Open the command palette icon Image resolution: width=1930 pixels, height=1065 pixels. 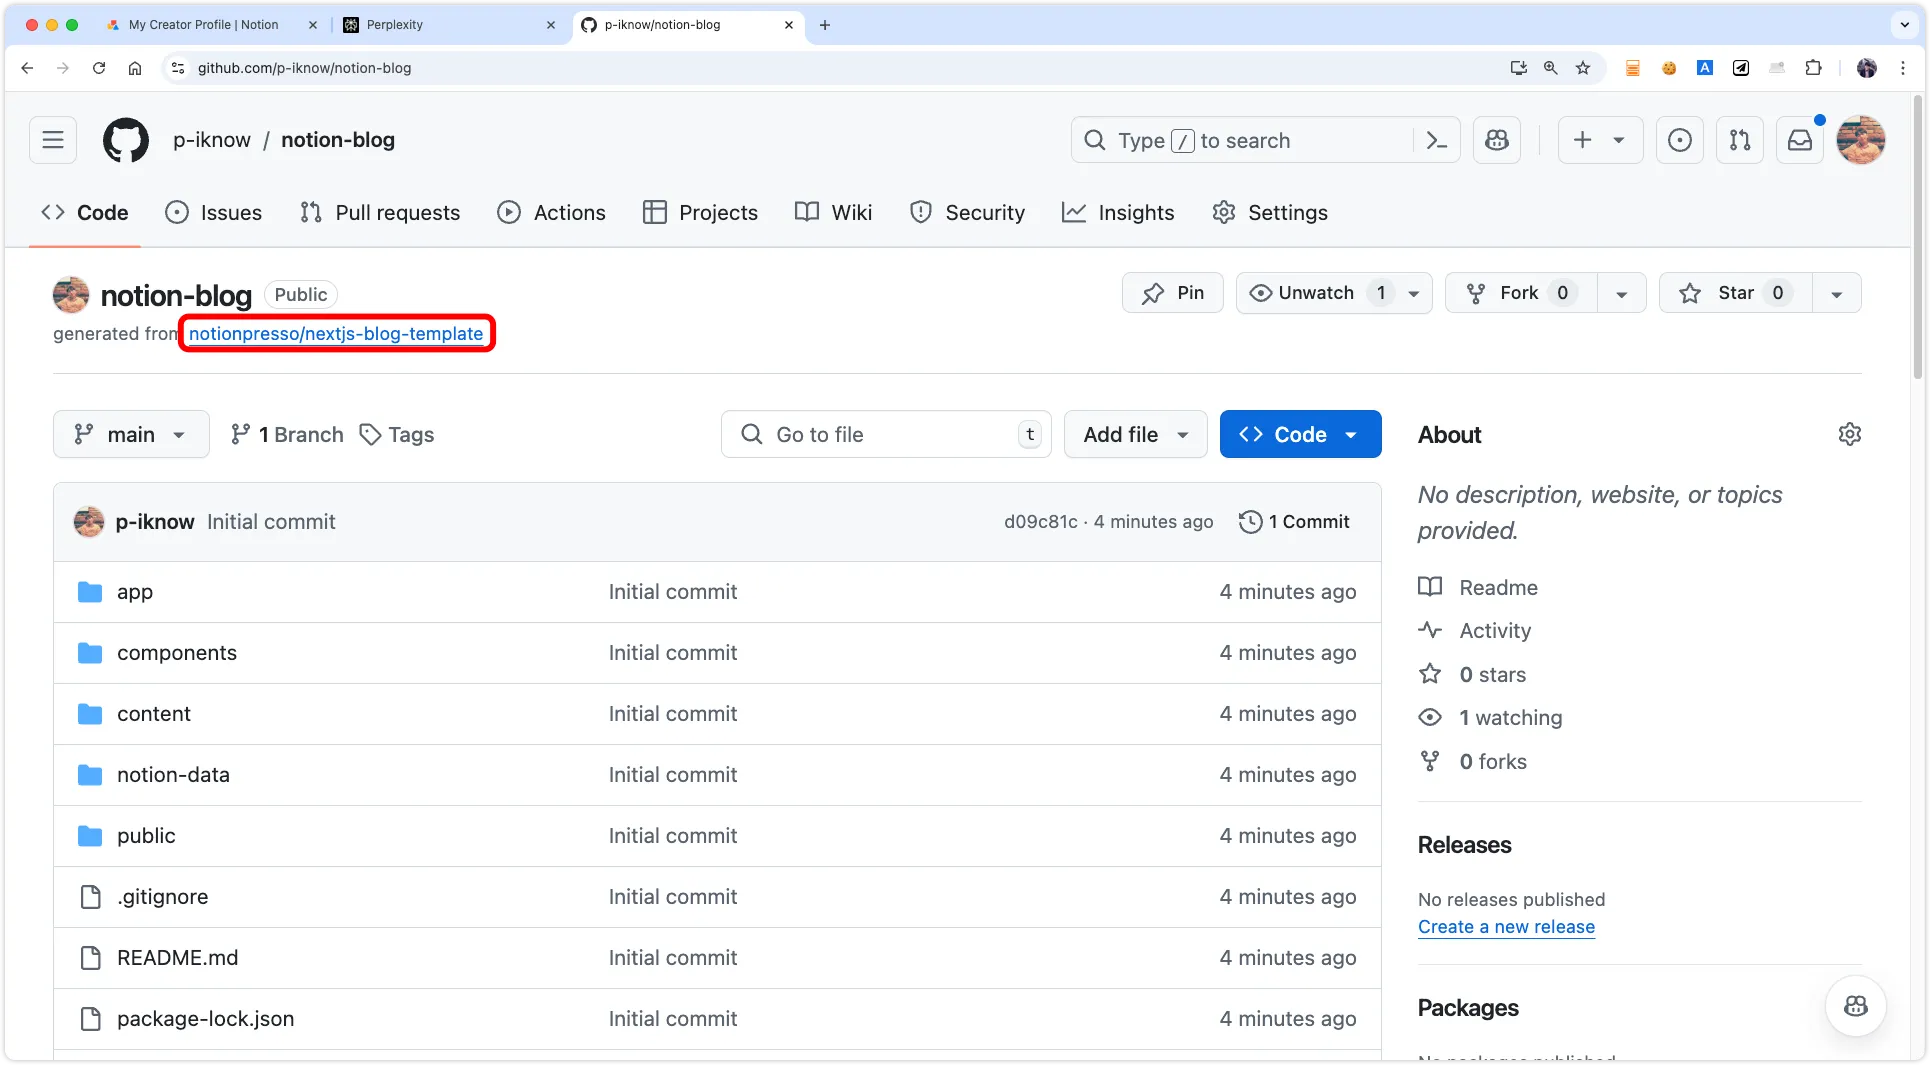(x=1436, y=140)
